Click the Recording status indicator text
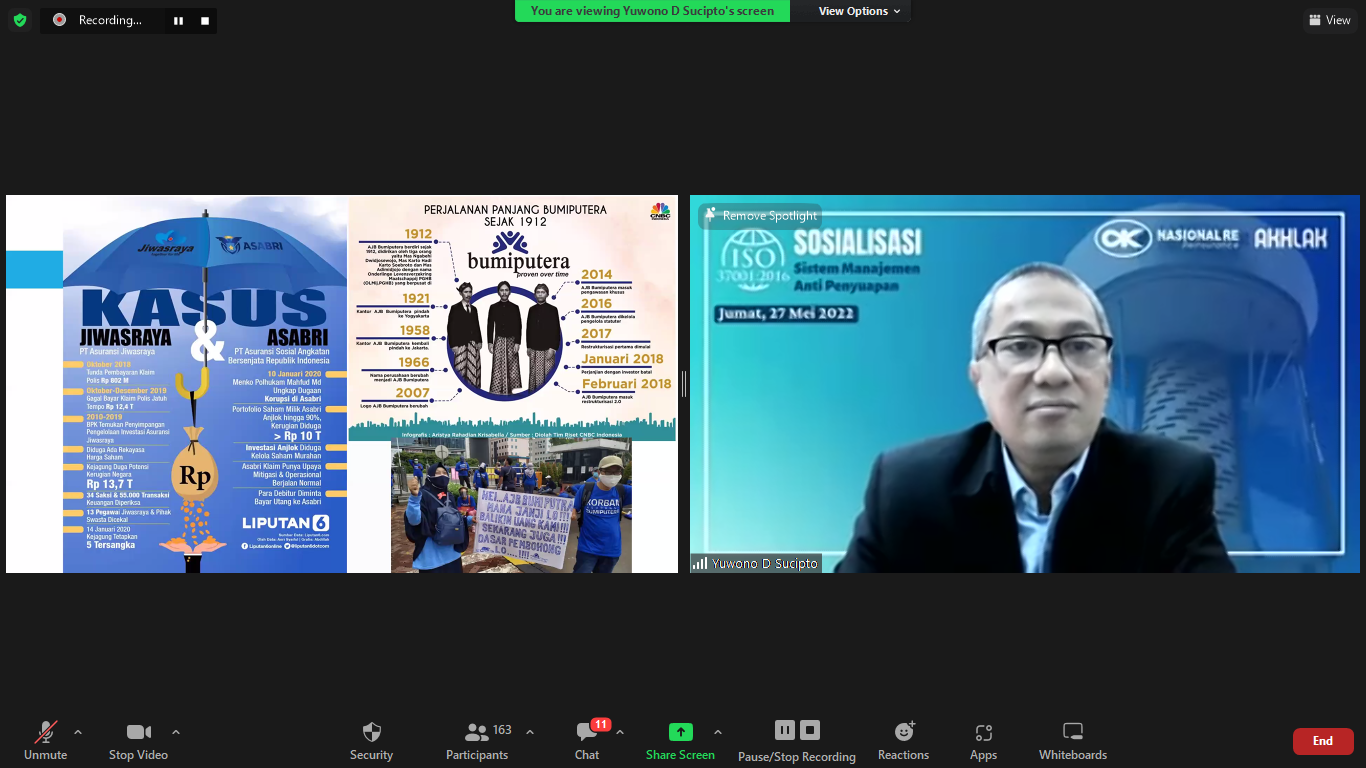1366x768 pixels. click(110, 20)
